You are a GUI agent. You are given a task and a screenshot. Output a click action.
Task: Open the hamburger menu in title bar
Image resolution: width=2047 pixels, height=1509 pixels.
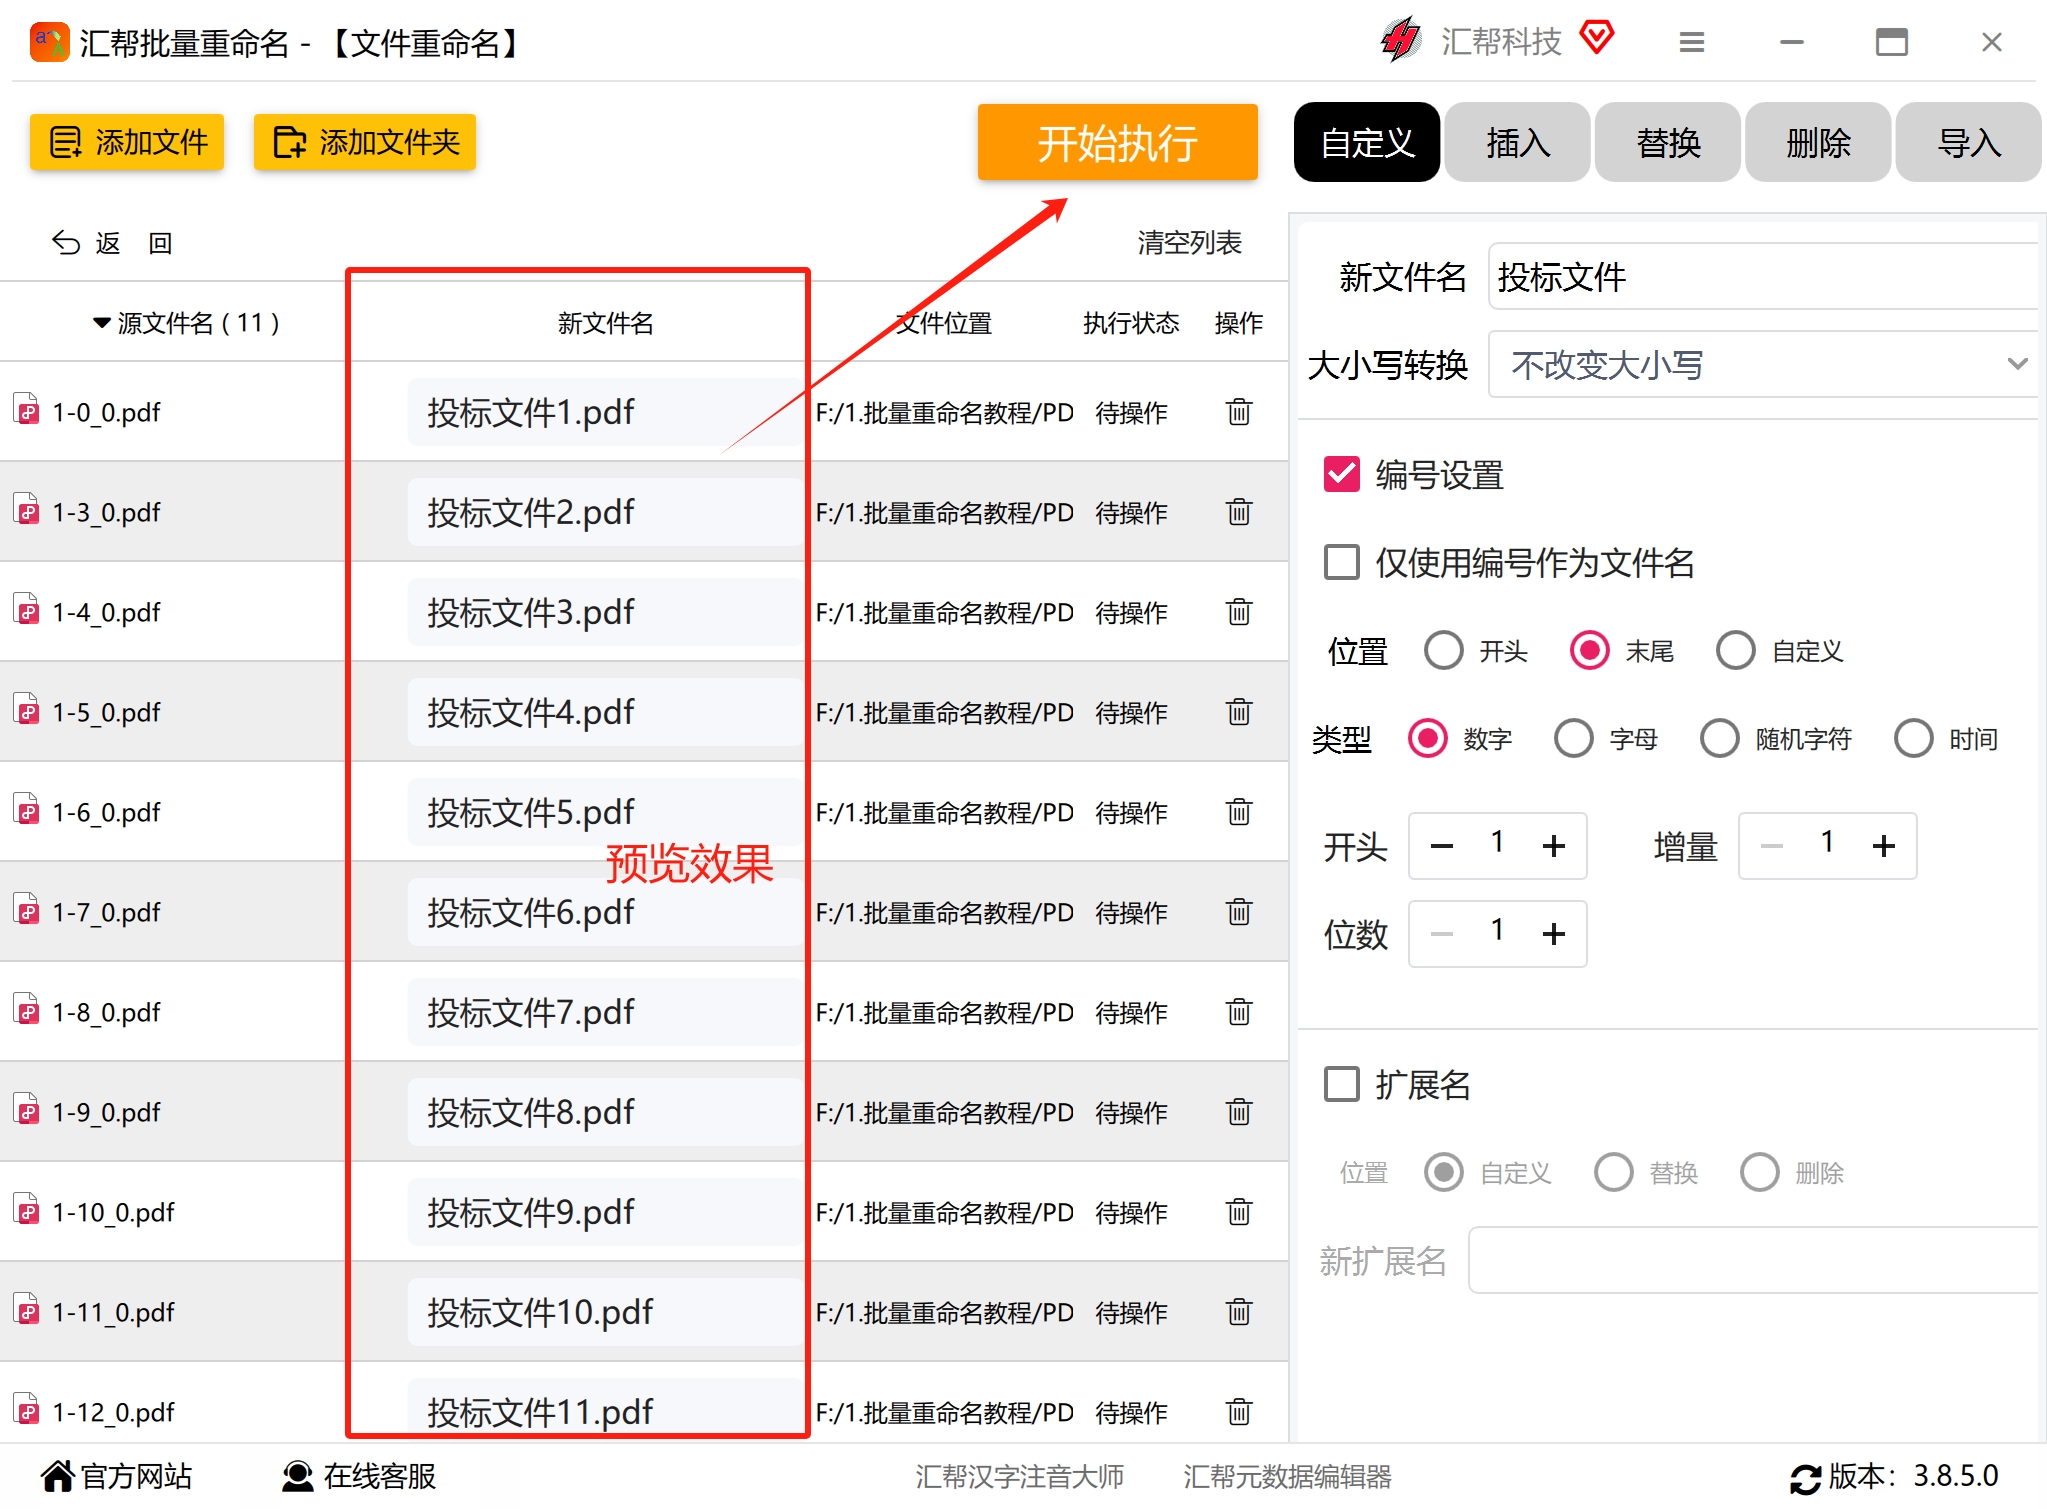1691,42
